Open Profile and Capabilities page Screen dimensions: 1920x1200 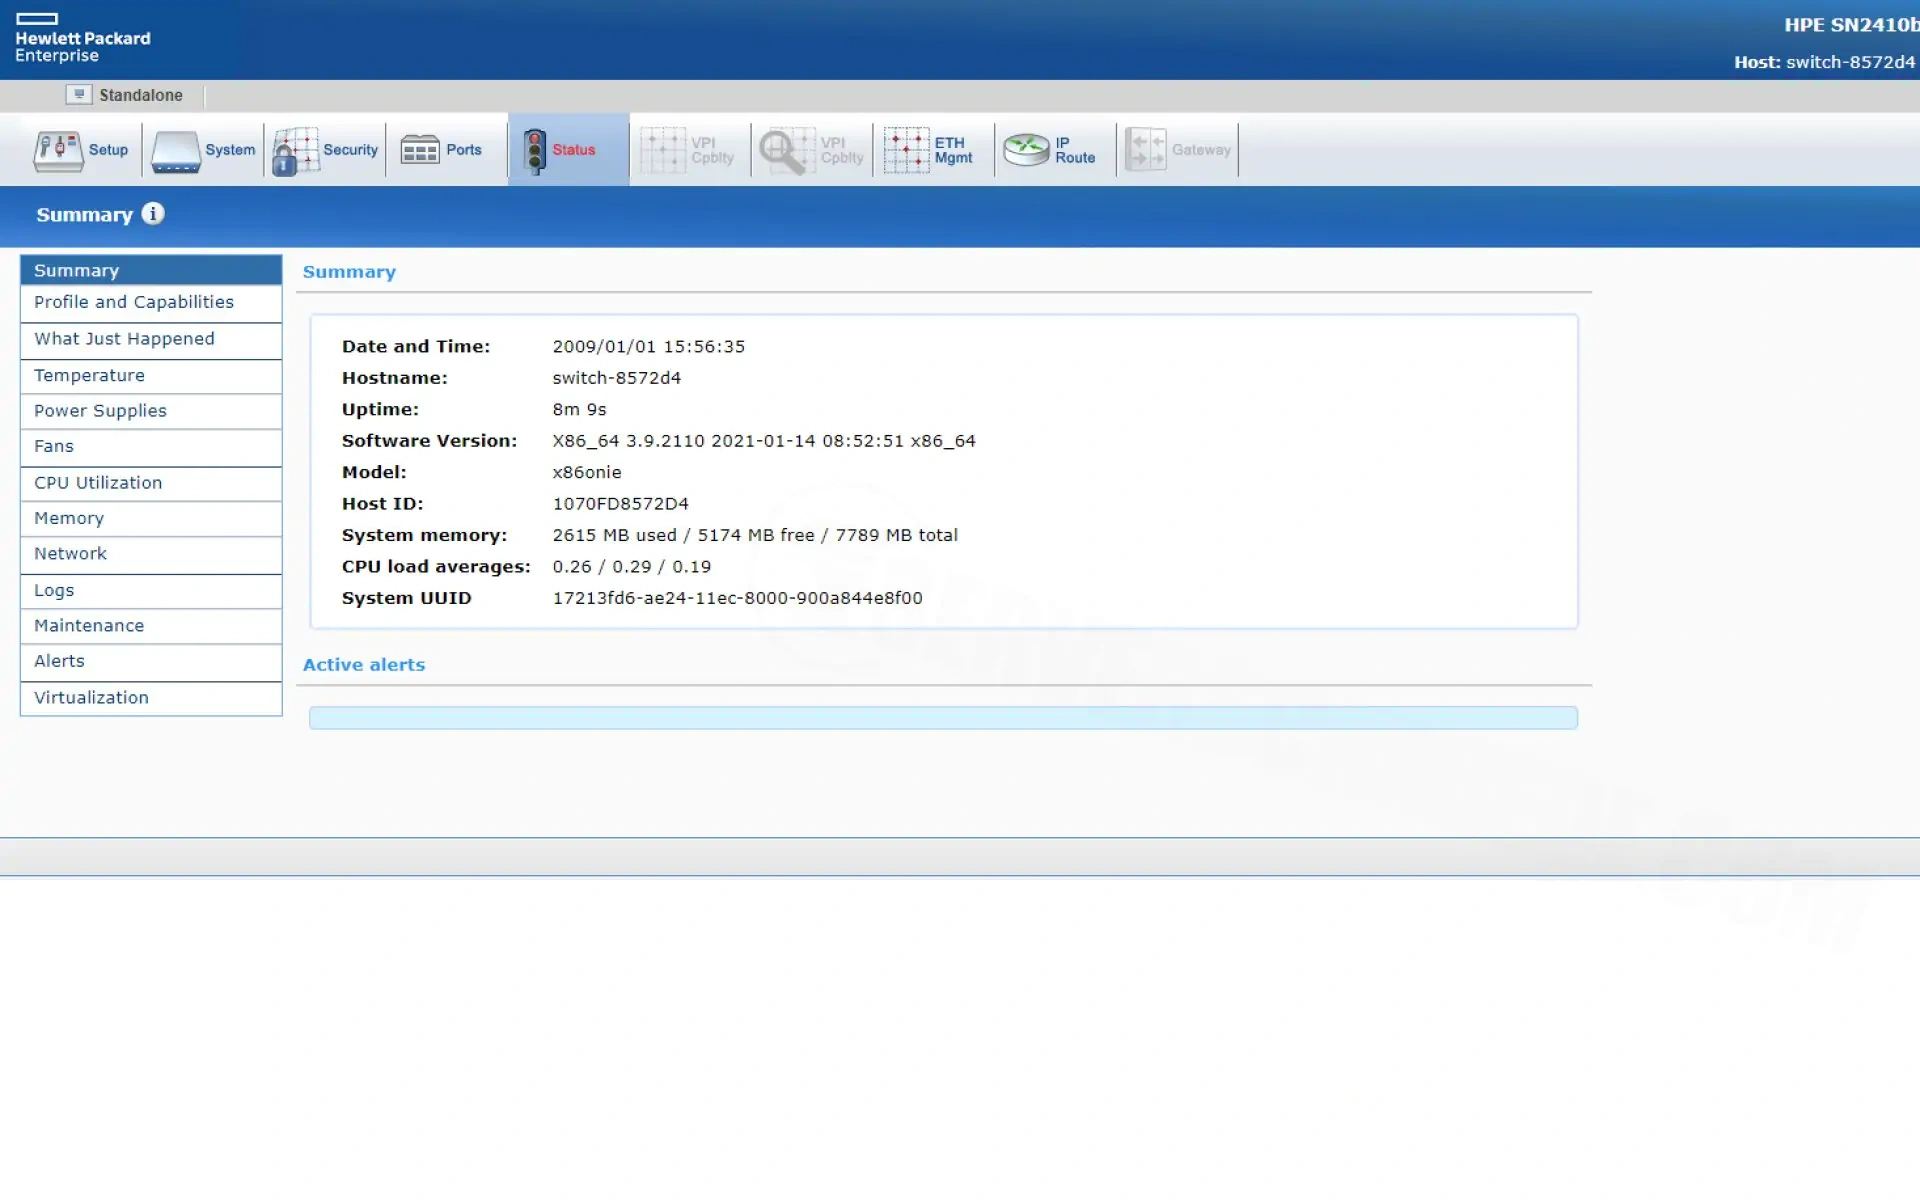coord(134,302)
